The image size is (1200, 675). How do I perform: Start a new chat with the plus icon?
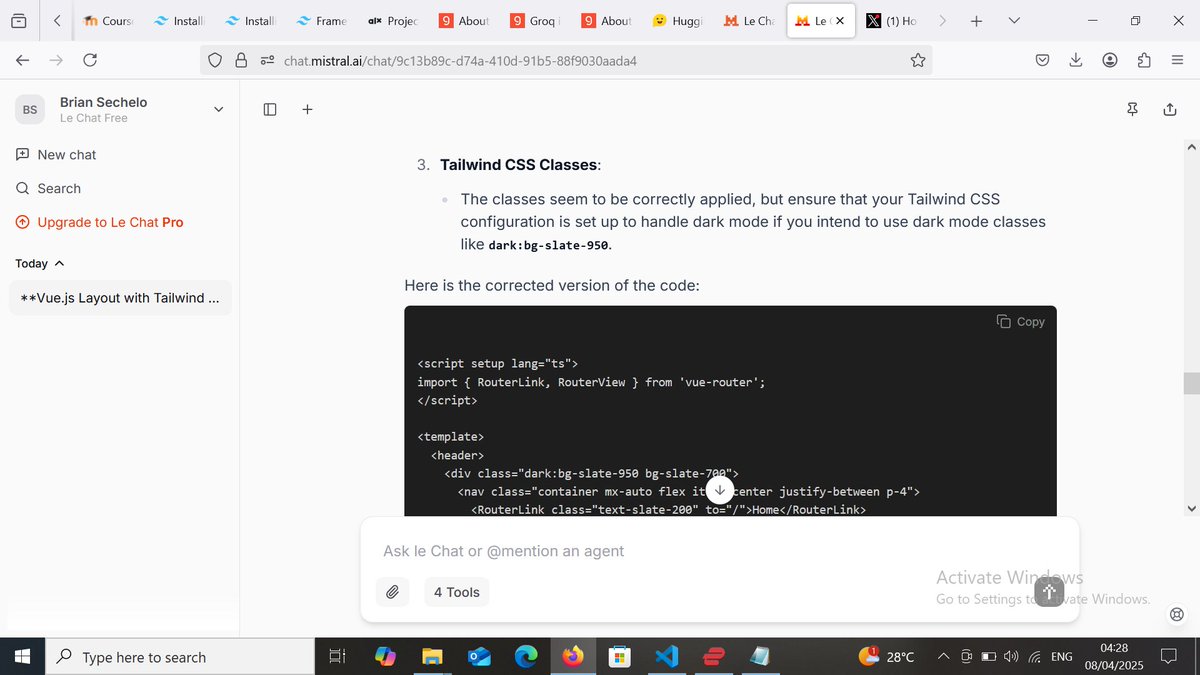click(307, 109)
